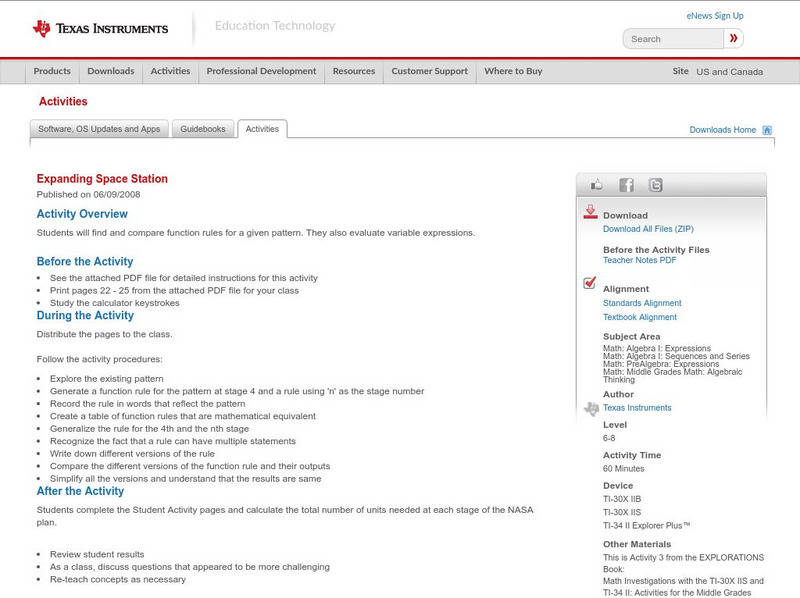The width and height of the screenshot is (800, 598).
Task: Click the red download arrow icon
Action: tap(590, 212)
